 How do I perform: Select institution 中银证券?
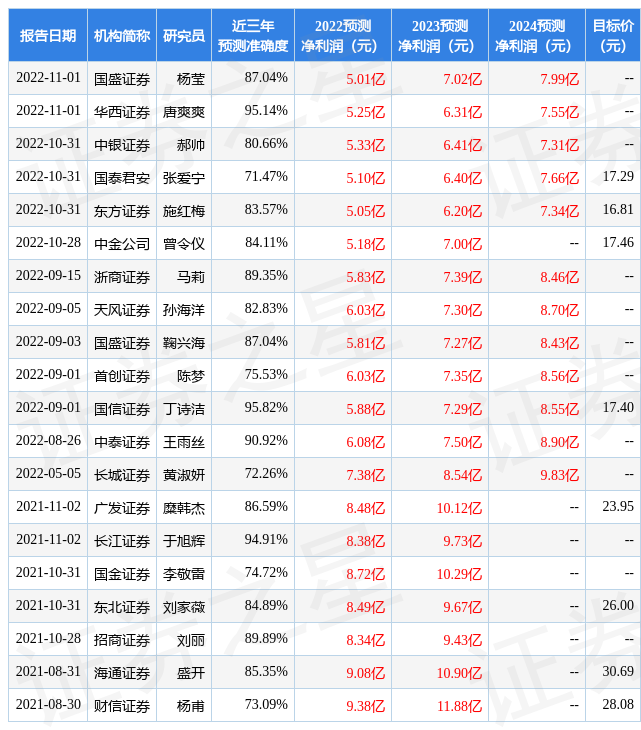pos(122,145)
